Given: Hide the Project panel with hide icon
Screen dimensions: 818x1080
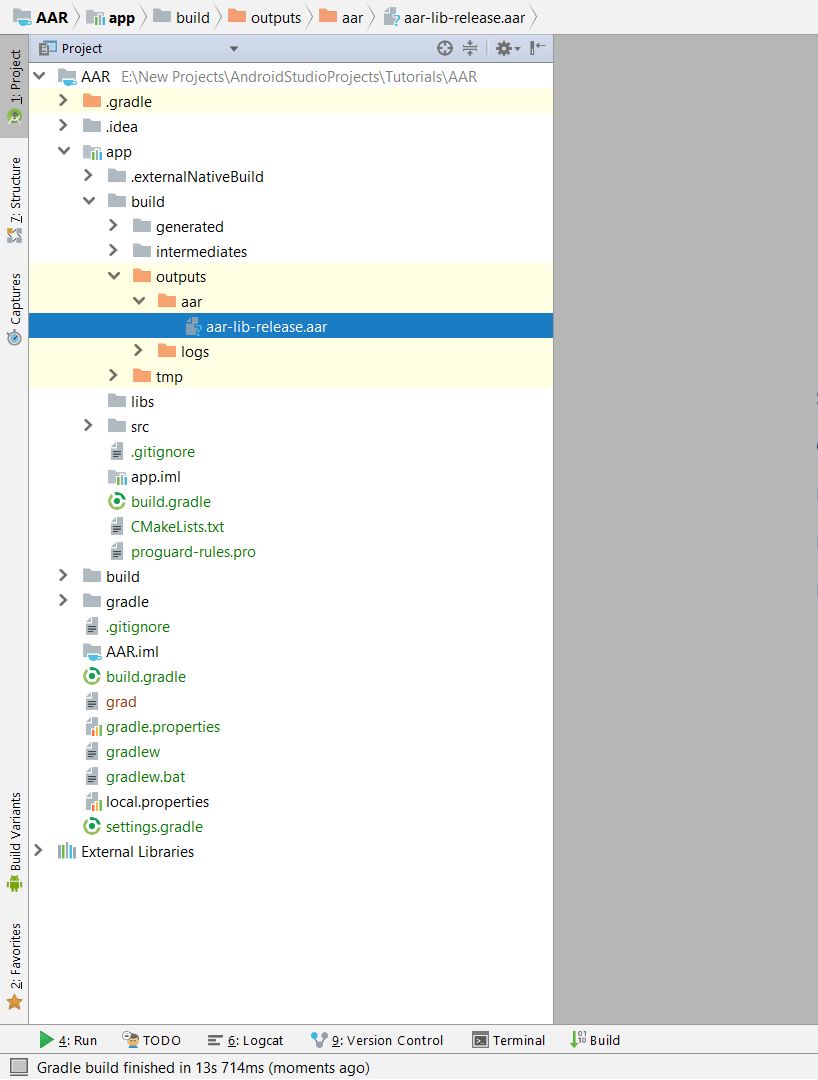Looking at the screenshot, I should [x=538, y=48].
